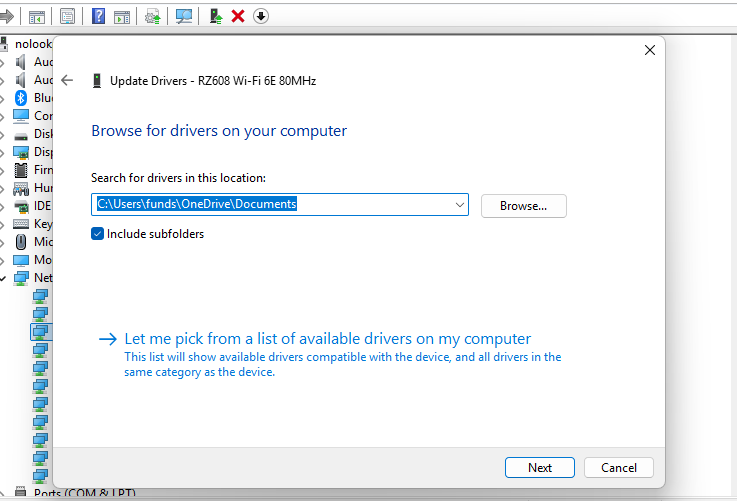Toggle the Action pane toolbar icon
This screenshot has width=737, height=501.
point(122,17)
